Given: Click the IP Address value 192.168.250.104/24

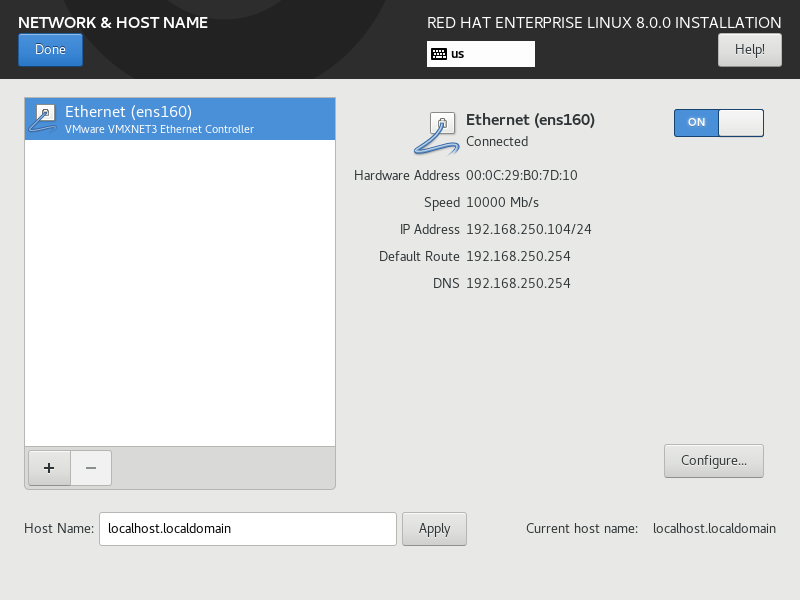Looking at the screenshot, I should (x=529, y=230).
